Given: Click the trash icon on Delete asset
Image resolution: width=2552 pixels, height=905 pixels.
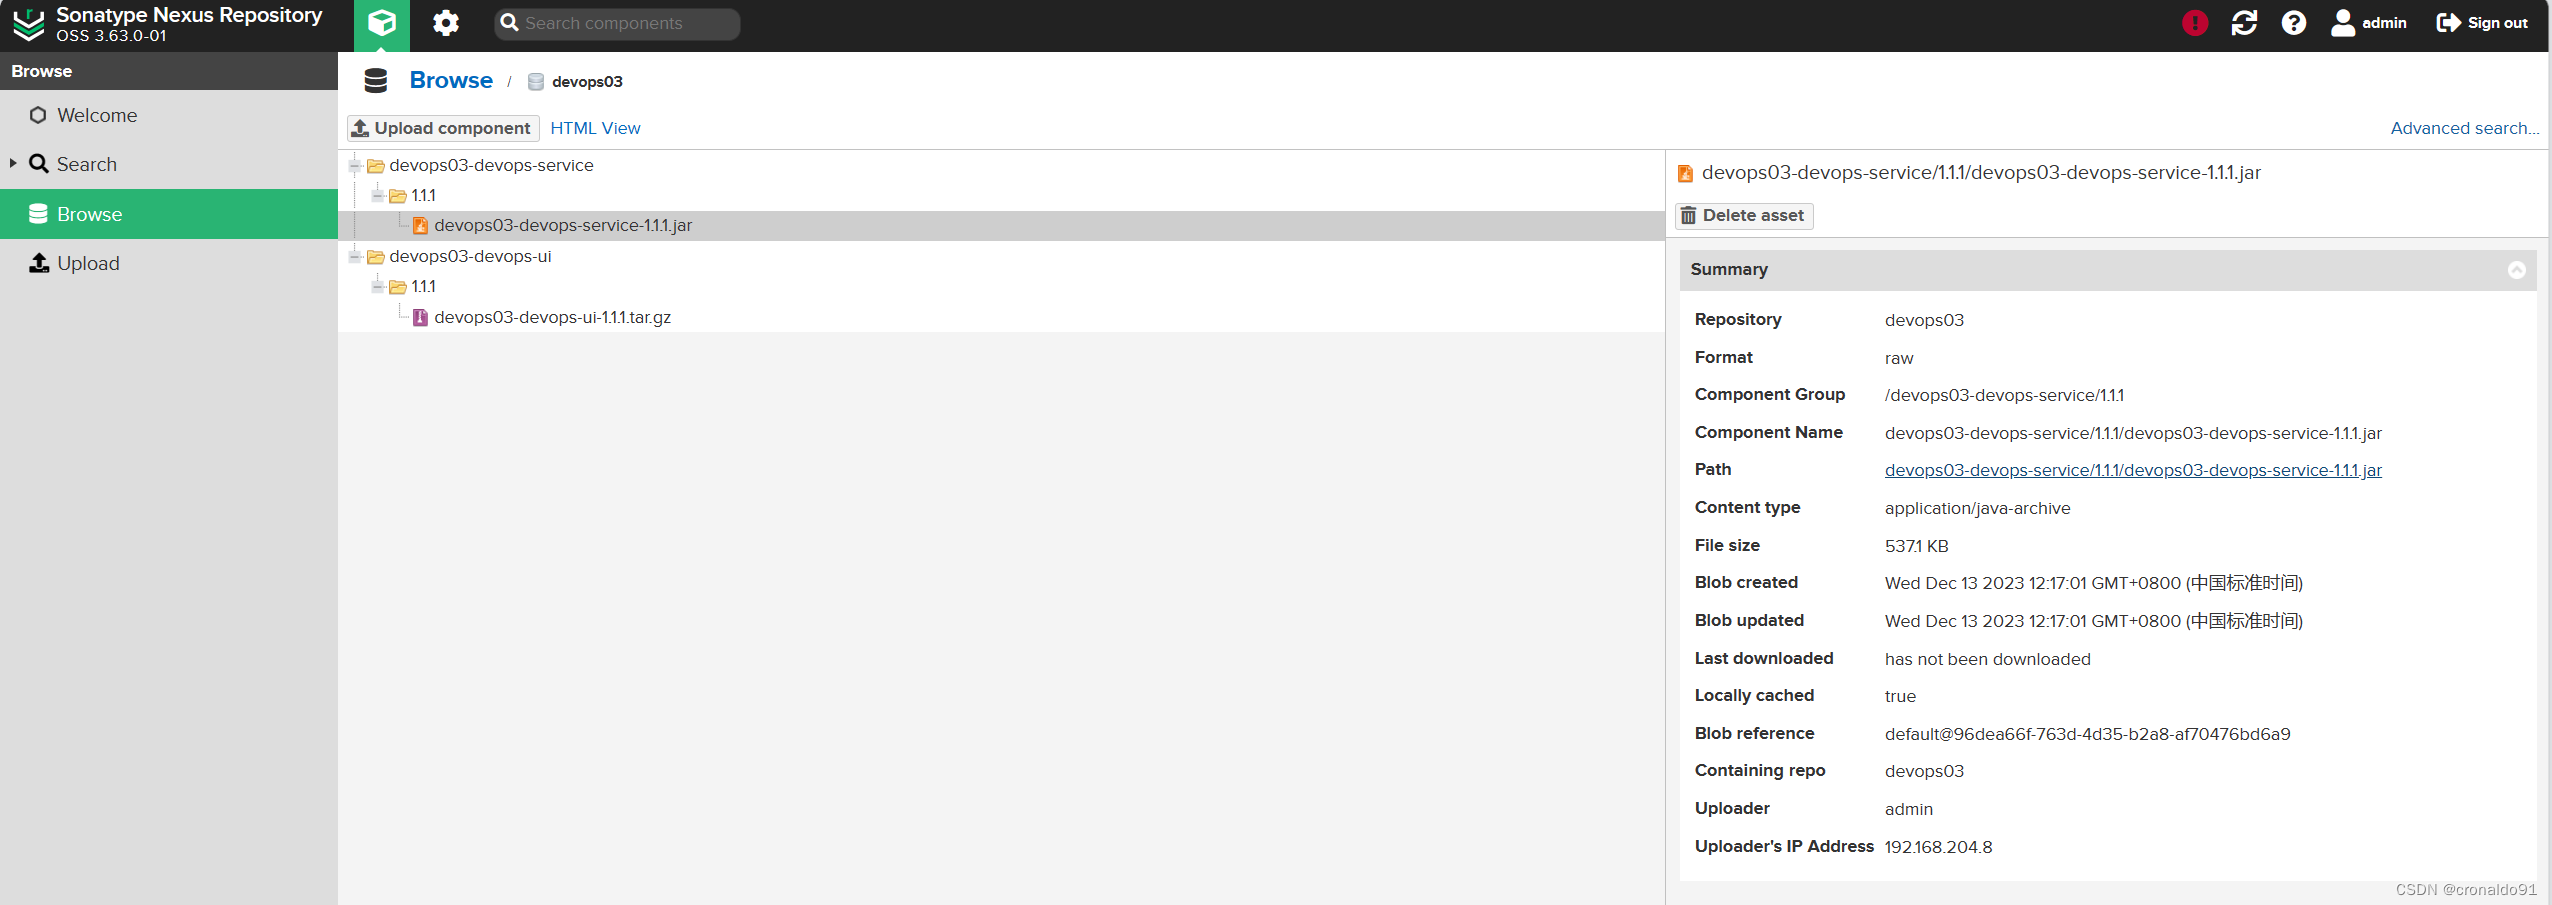Looking at the screenshot, I should point(1688,216).
